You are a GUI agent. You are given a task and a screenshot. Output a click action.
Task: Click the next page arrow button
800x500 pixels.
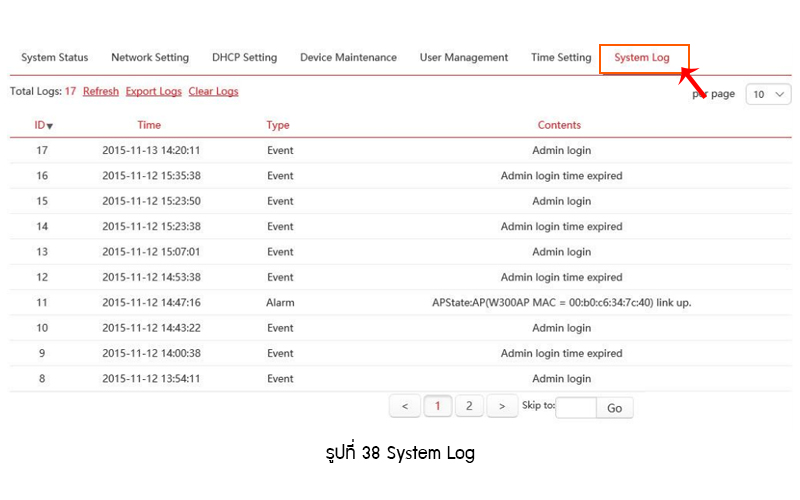tap(501, 406)
